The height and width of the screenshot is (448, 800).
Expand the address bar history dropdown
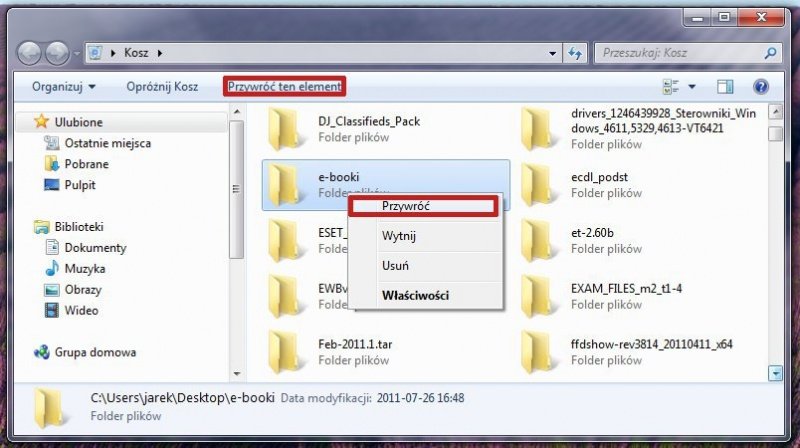(554, 52)
